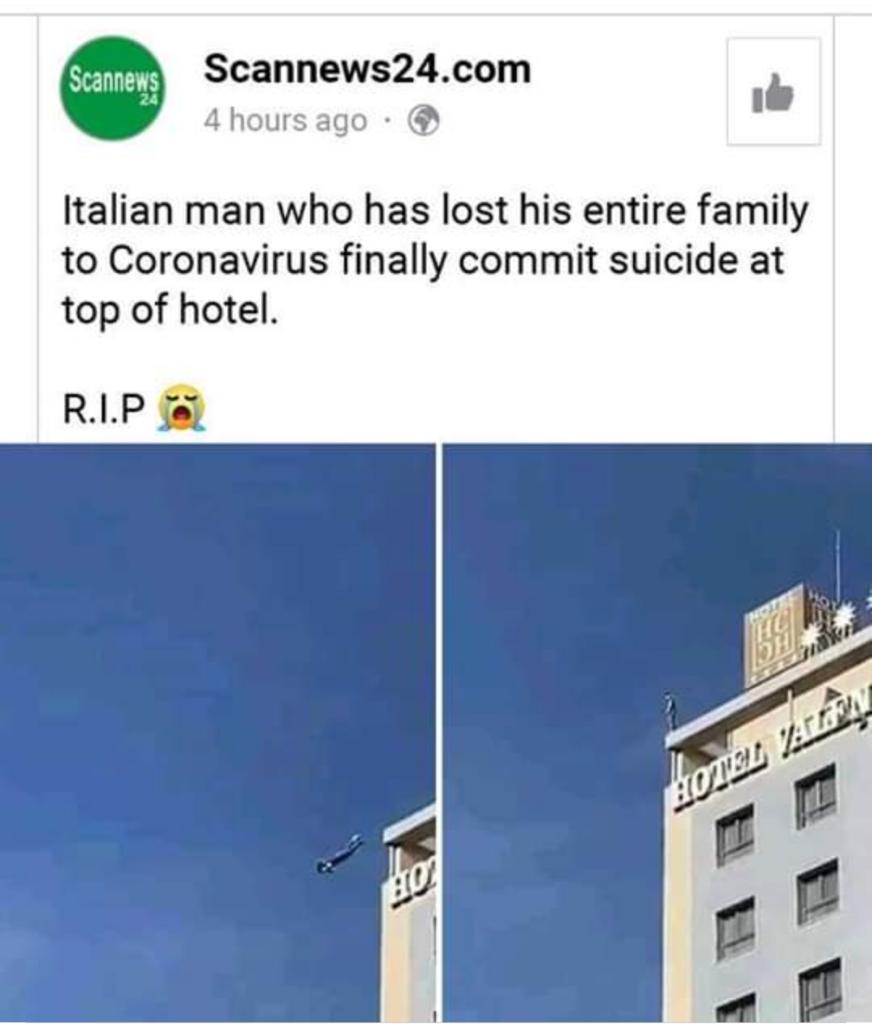The width and height of the screenshot is (872, 1024).
Task: Click the post text about Italian man
Action: point(435,260)
